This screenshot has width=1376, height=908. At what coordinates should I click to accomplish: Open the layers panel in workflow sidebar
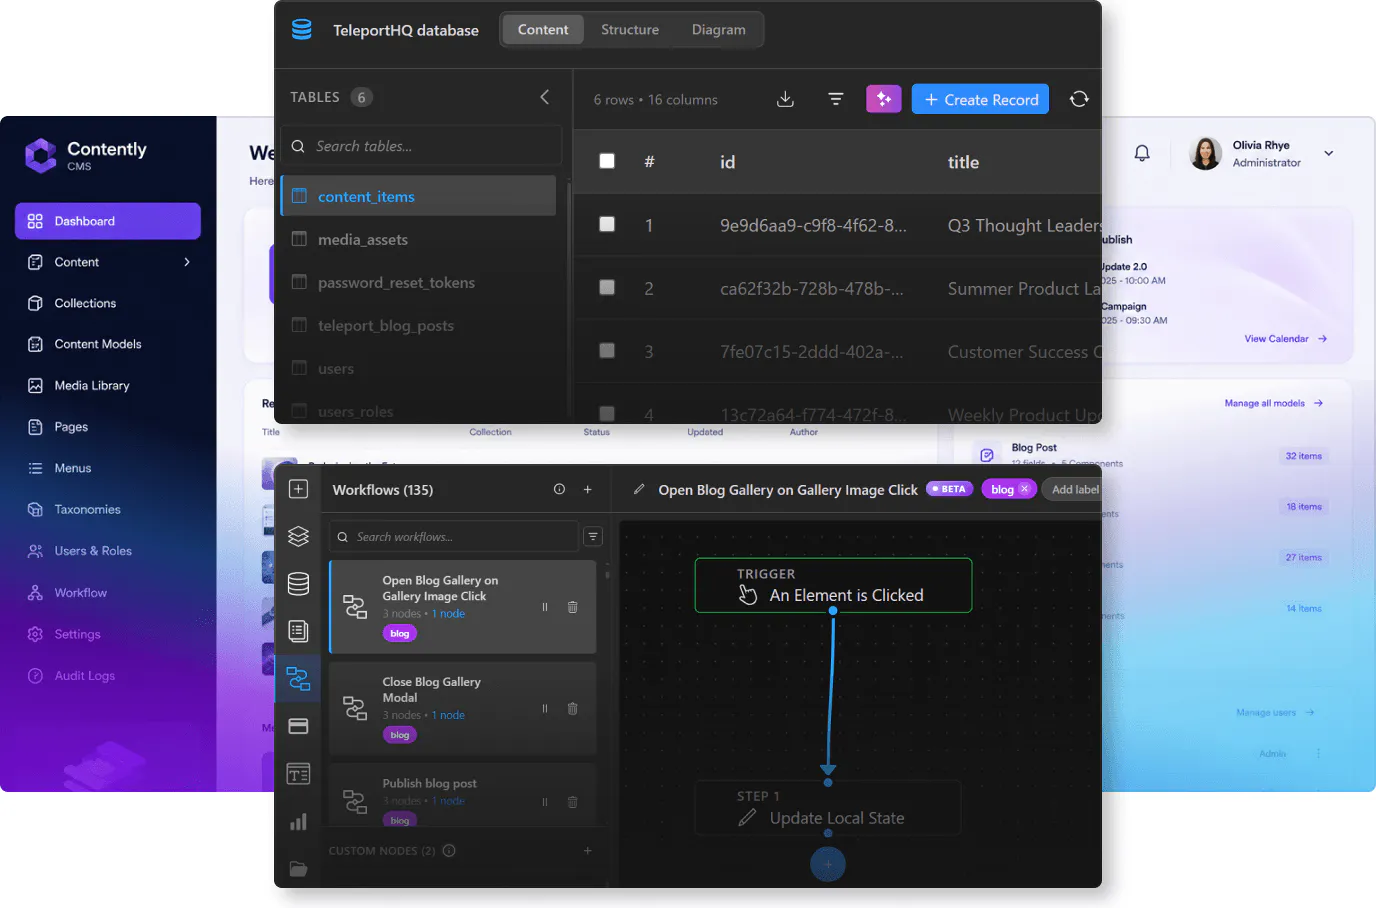[x=298, y=536]
